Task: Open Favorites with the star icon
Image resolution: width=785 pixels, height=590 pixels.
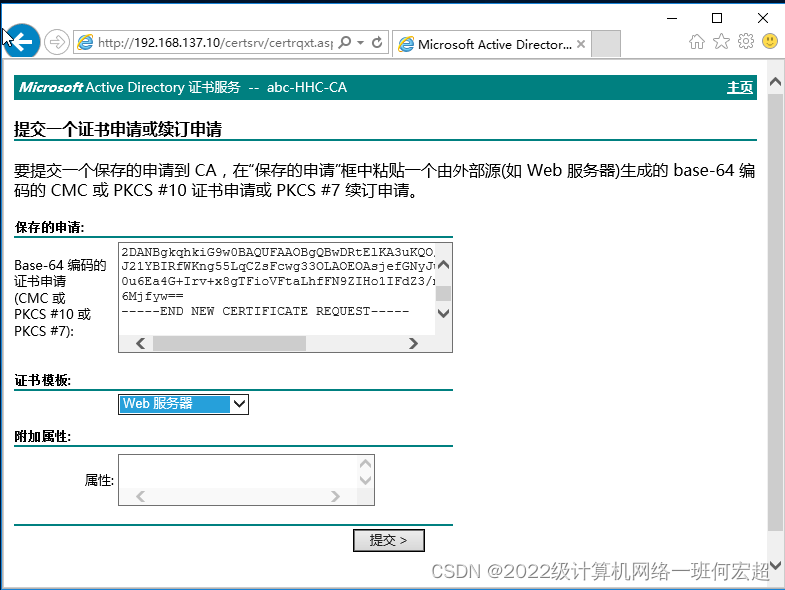Action: 721,42
